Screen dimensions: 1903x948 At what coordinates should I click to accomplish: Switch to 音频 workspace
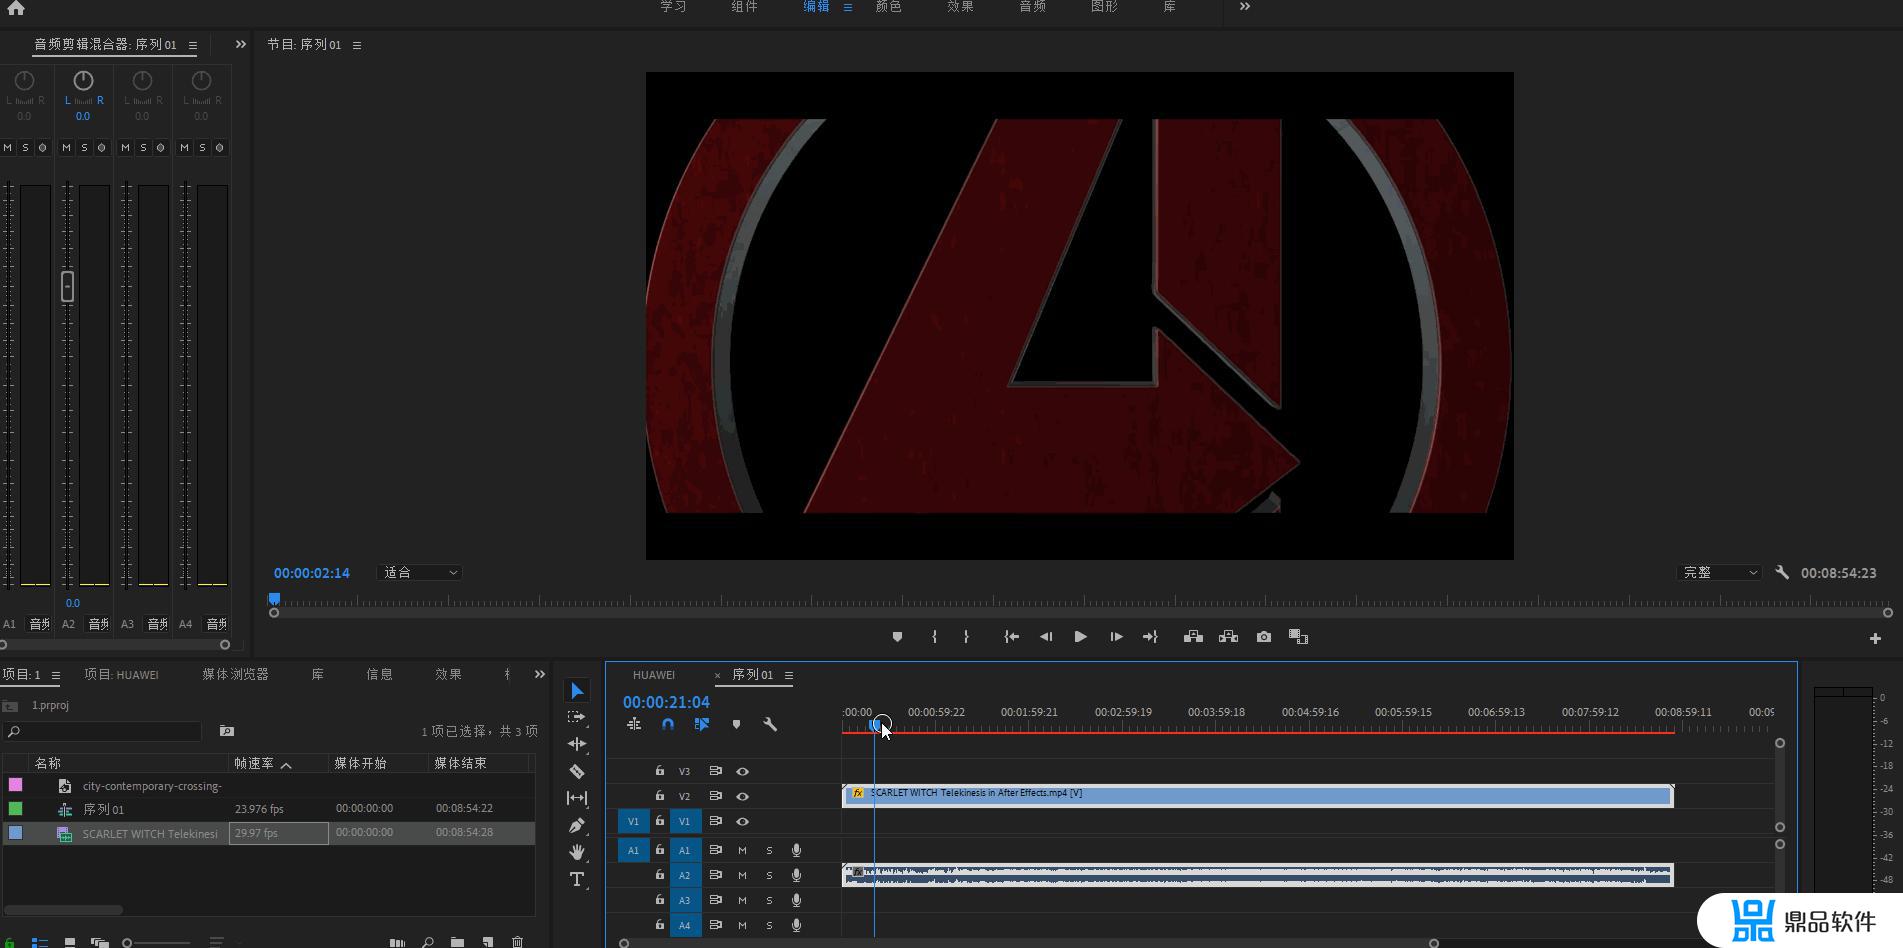click(1032, 7)
